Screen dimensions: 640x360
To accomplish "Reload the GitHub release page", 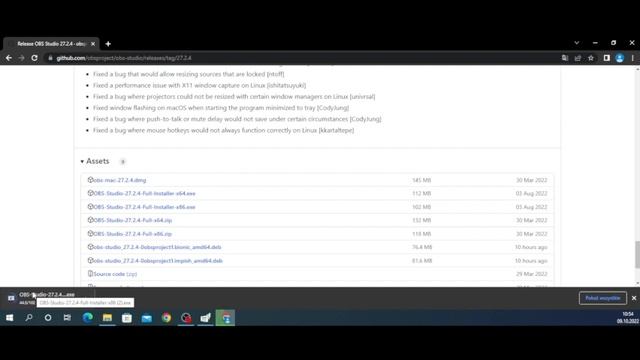I will point(34,58).
